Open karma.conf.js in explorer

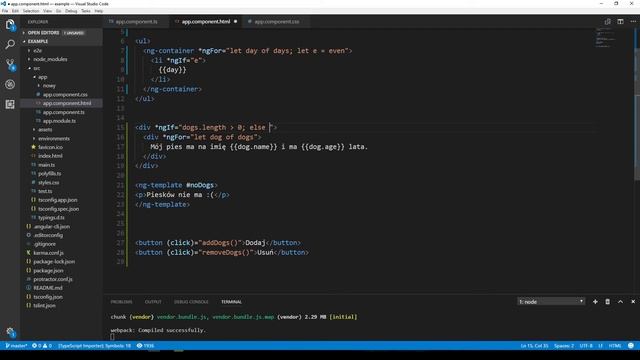[48, 253]
